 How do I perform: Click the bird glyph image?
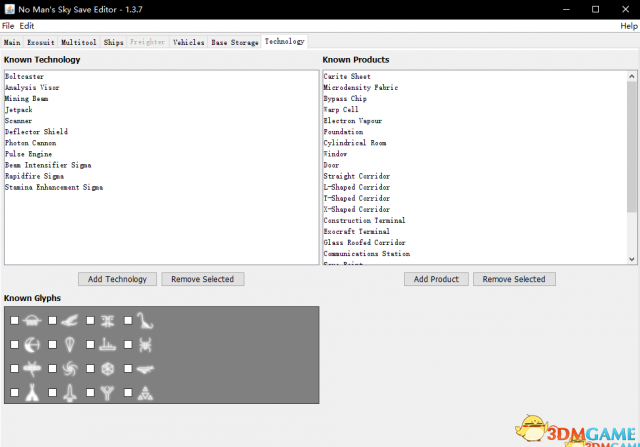coord(70,321)
